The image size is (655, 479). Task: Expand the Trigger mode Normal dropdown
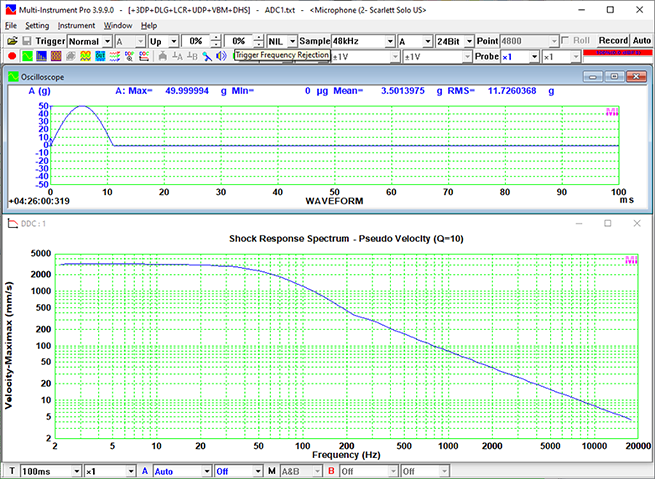(x=105, y=40)
